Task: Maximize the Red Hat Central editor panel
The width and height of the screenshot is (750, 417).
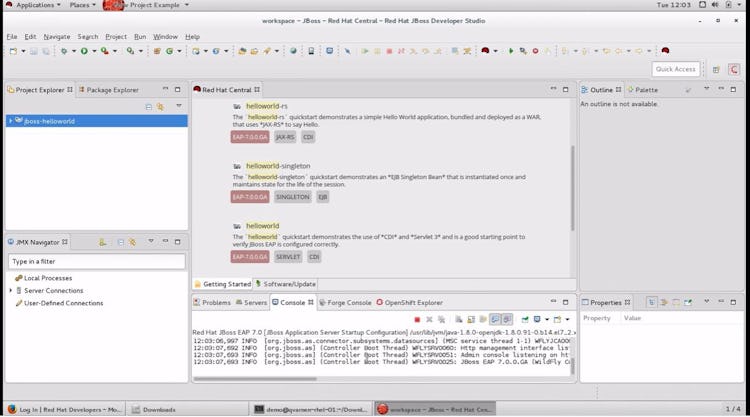Action: point(565,89)
